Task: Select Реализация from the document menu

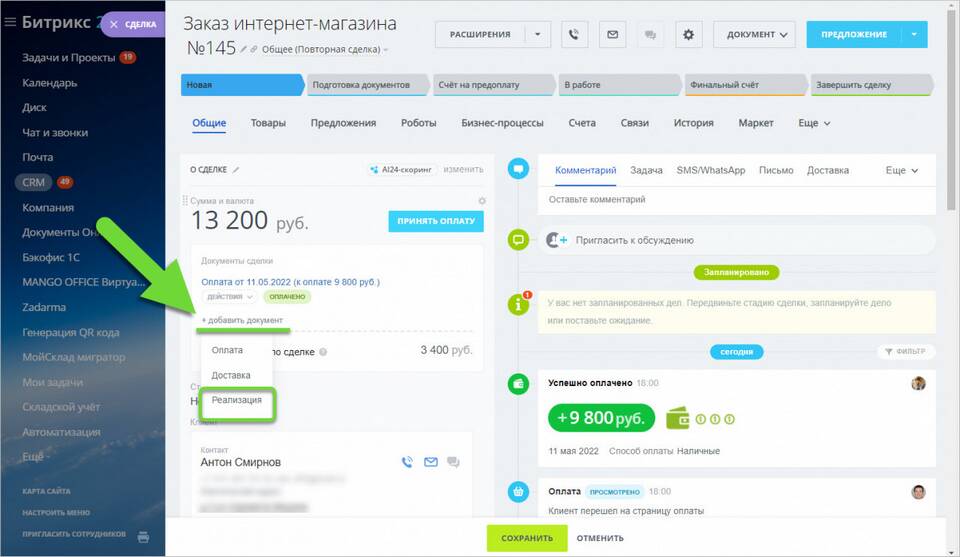Action: pos(237,400)
